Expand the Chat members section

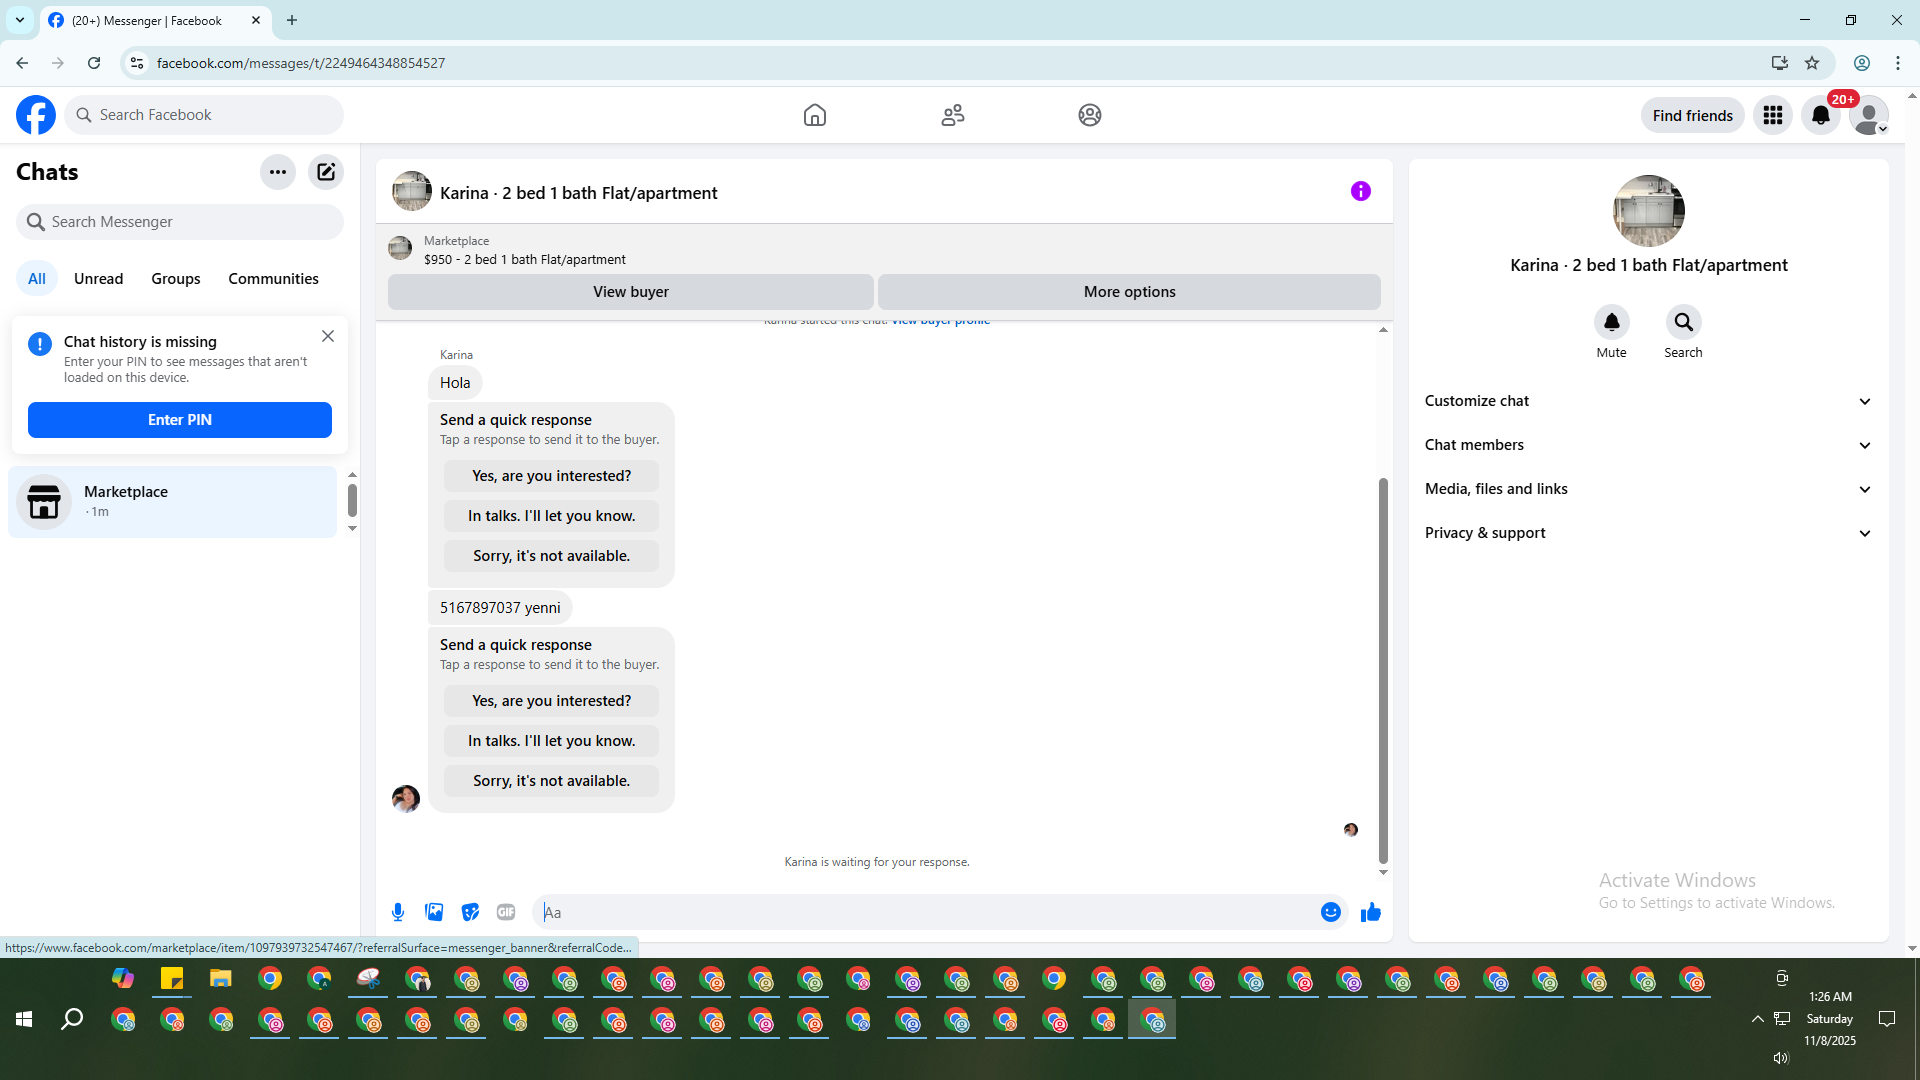point(1648,445)
